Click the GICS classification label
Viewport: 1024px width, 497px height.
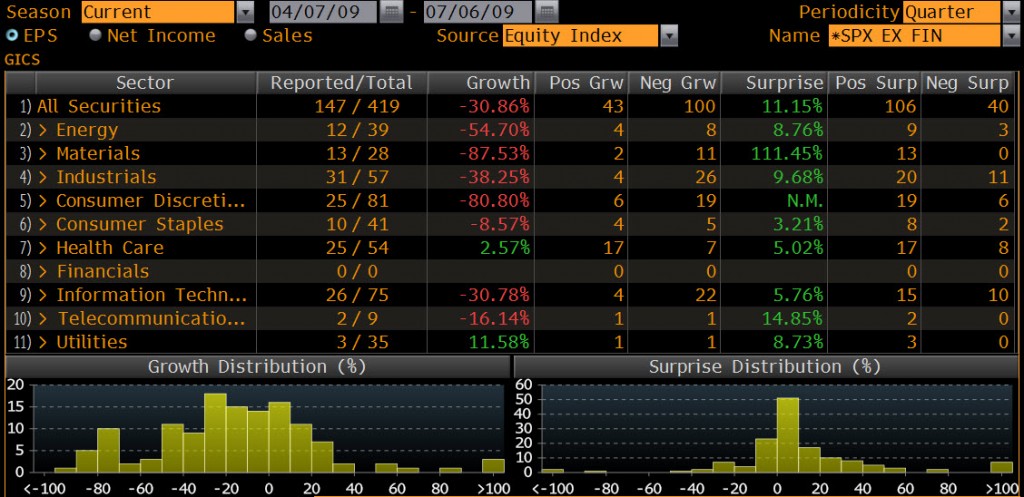pyautogui.click(x=22, y=59)
